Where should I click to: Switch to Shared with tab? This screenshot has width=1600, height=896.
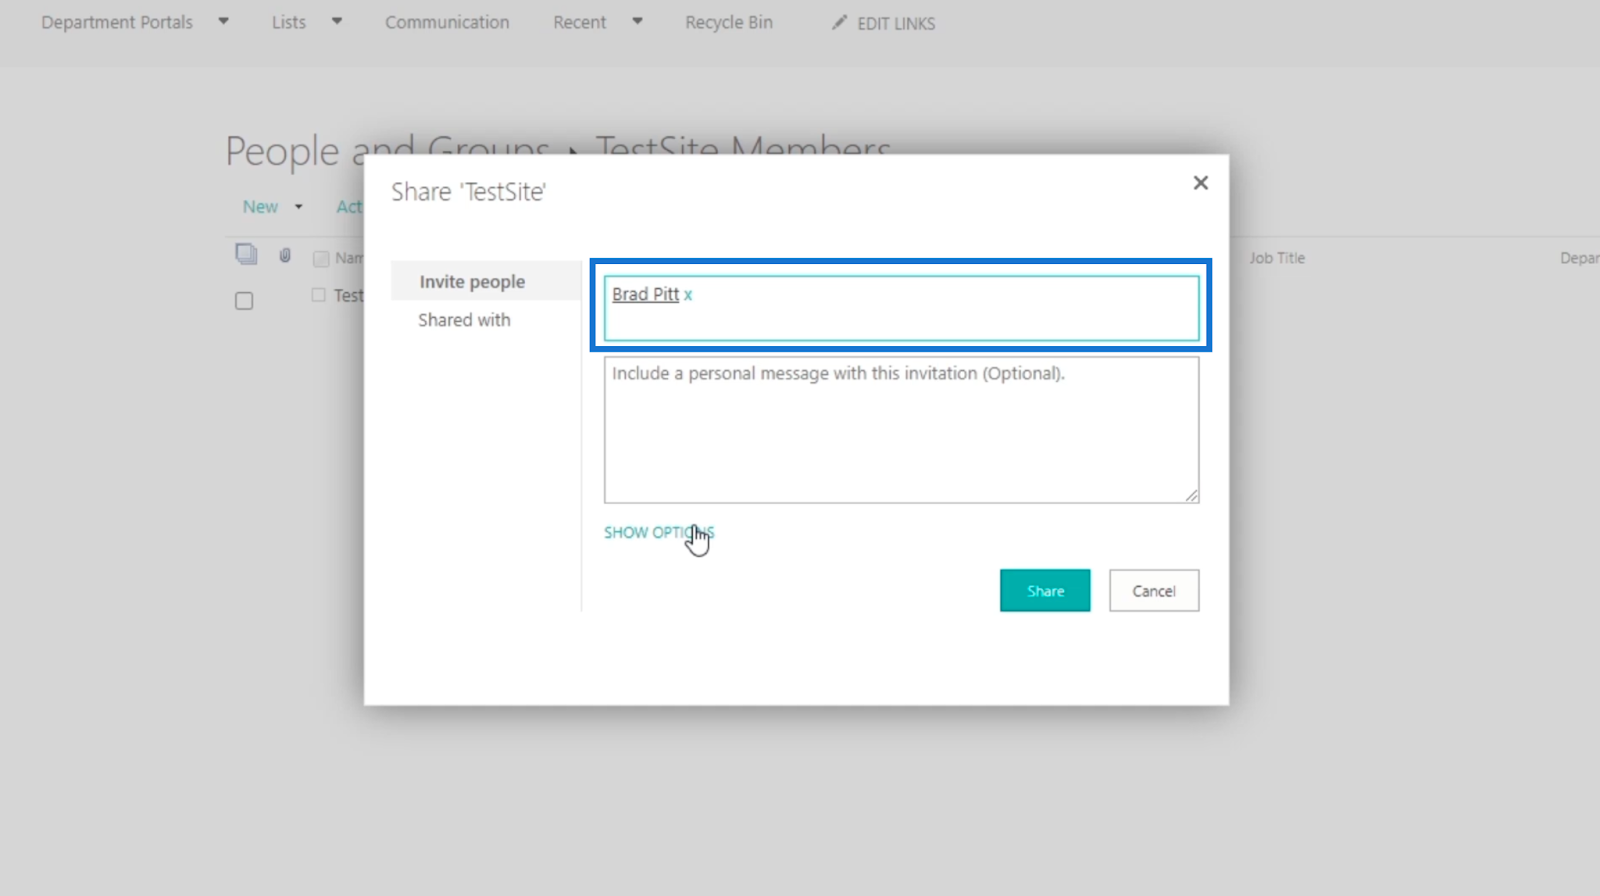click(464, 320)
